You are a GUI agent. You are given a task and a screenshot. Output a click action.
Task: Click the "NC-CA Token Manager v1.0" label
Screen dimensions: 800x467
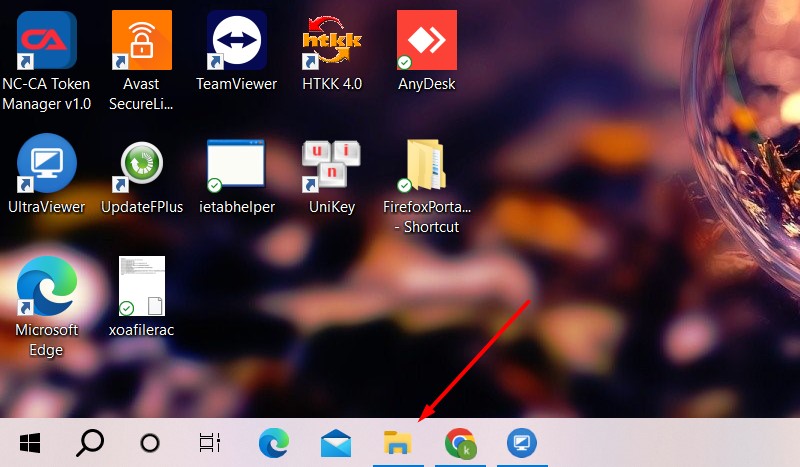[x=46, y=94]
